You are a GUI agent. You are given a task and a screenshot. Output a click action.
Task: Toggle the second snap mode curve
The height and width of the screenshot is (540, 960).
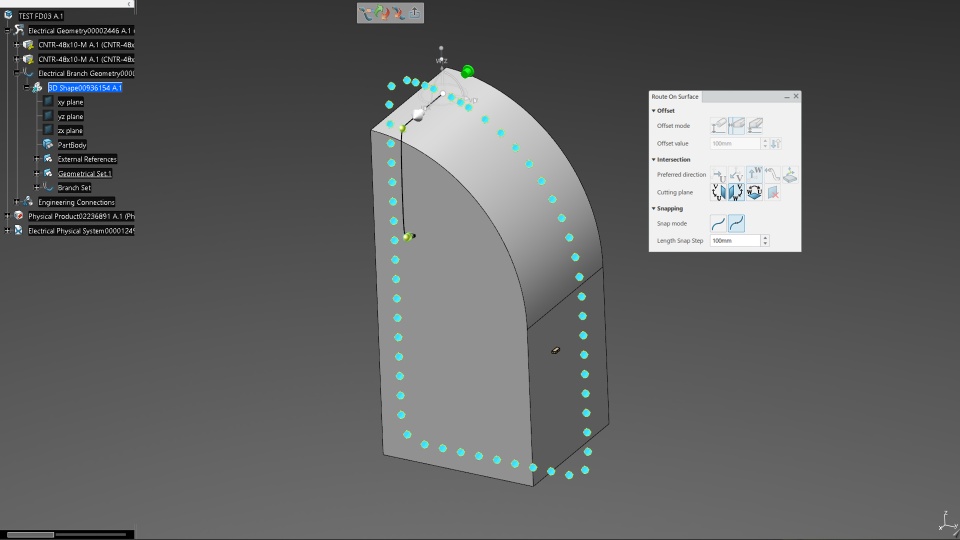[x=737, y=223]
